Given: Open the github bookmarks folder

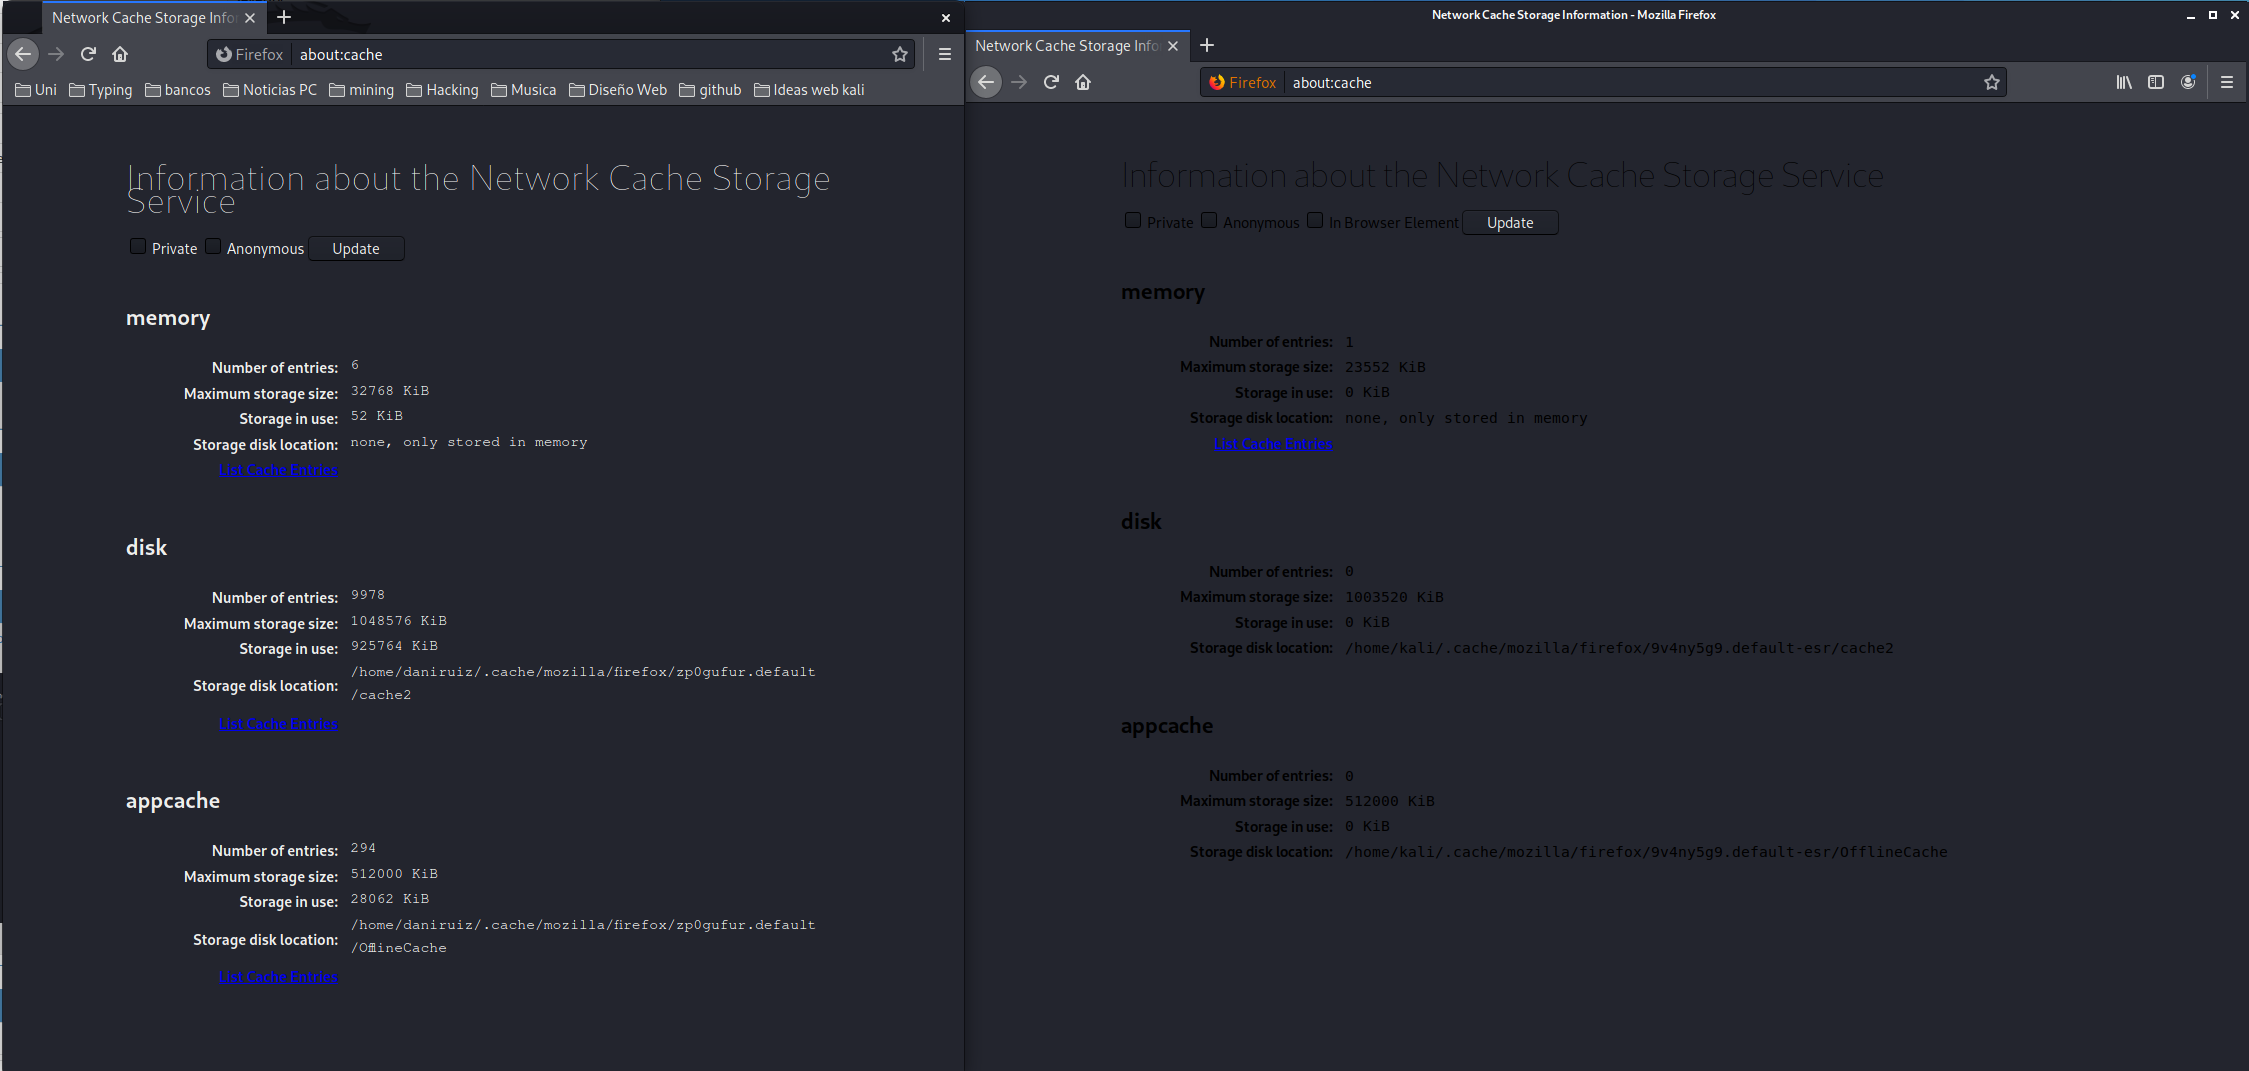Looking at the screenshot, I should point(710,90).
